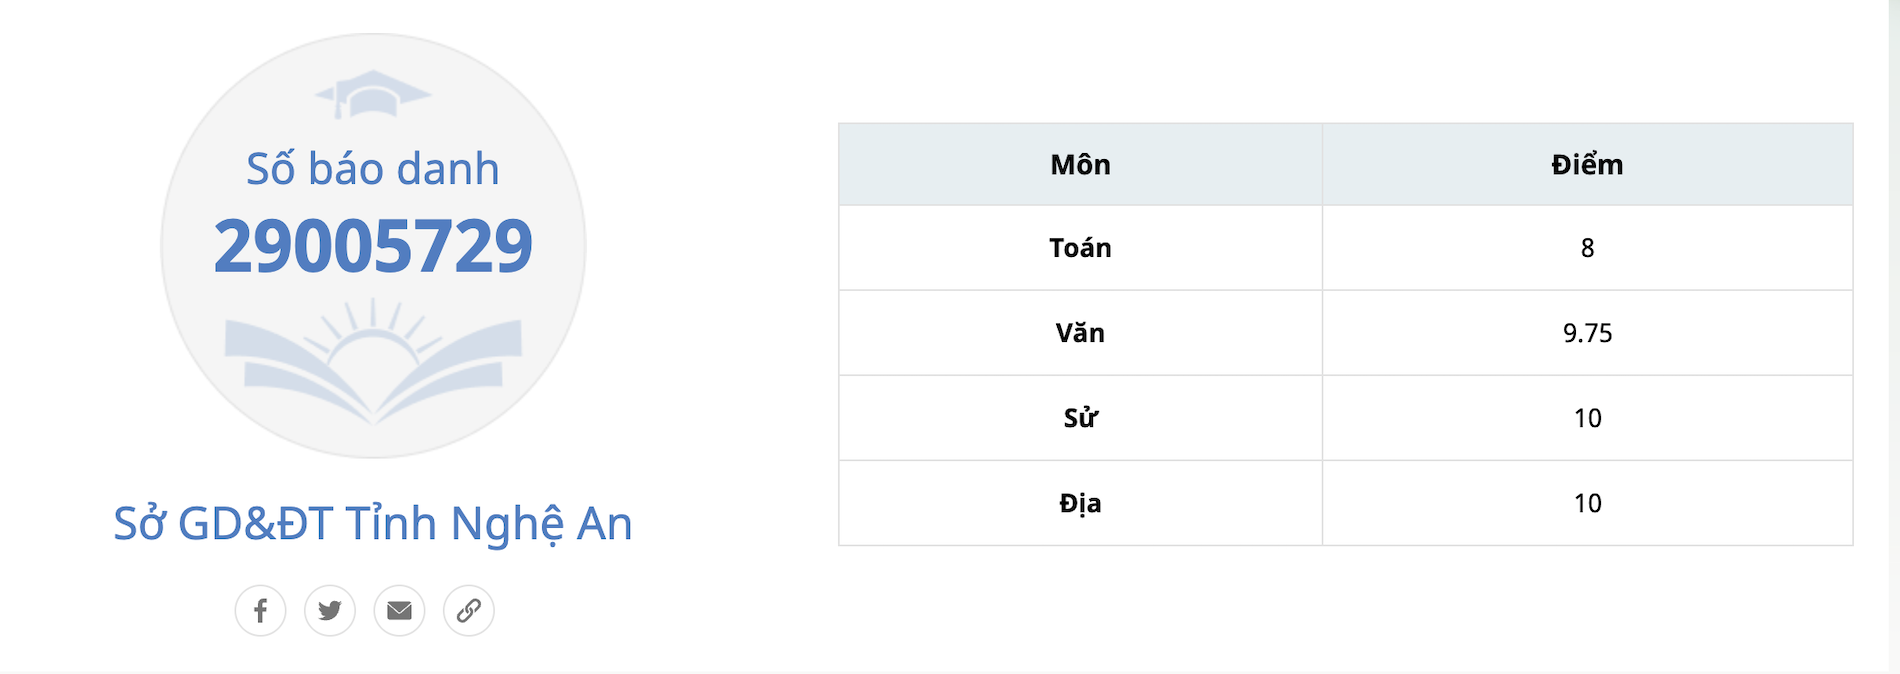Share result on Twitter
Viewport: 1900px width, 674px height.
click(330, 610)
